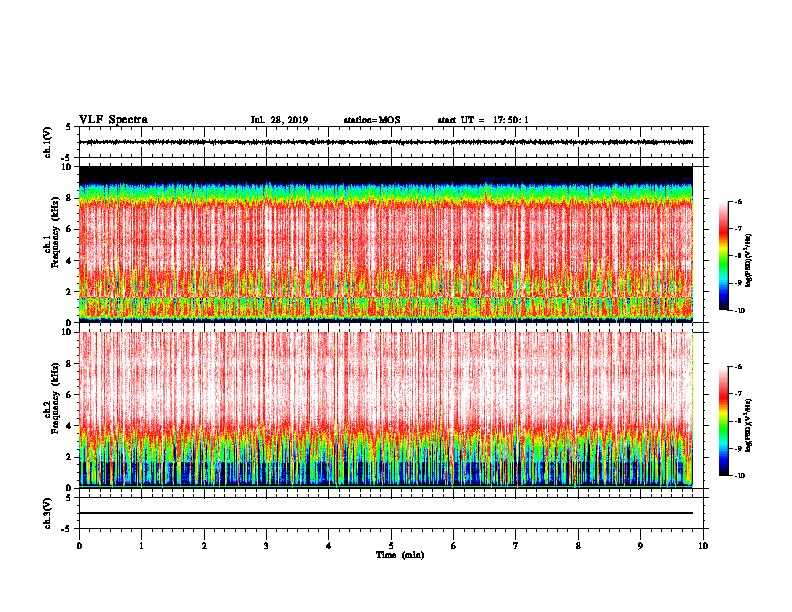792x612 pixels.
Task: Click the "-10" label on ch.2 colorbar
Action: (x=740, y=476)
